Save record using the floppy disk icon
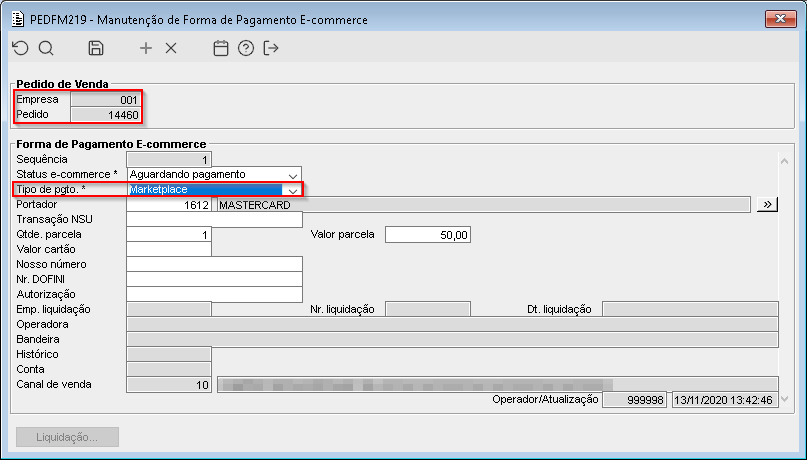 click(96, 48)
